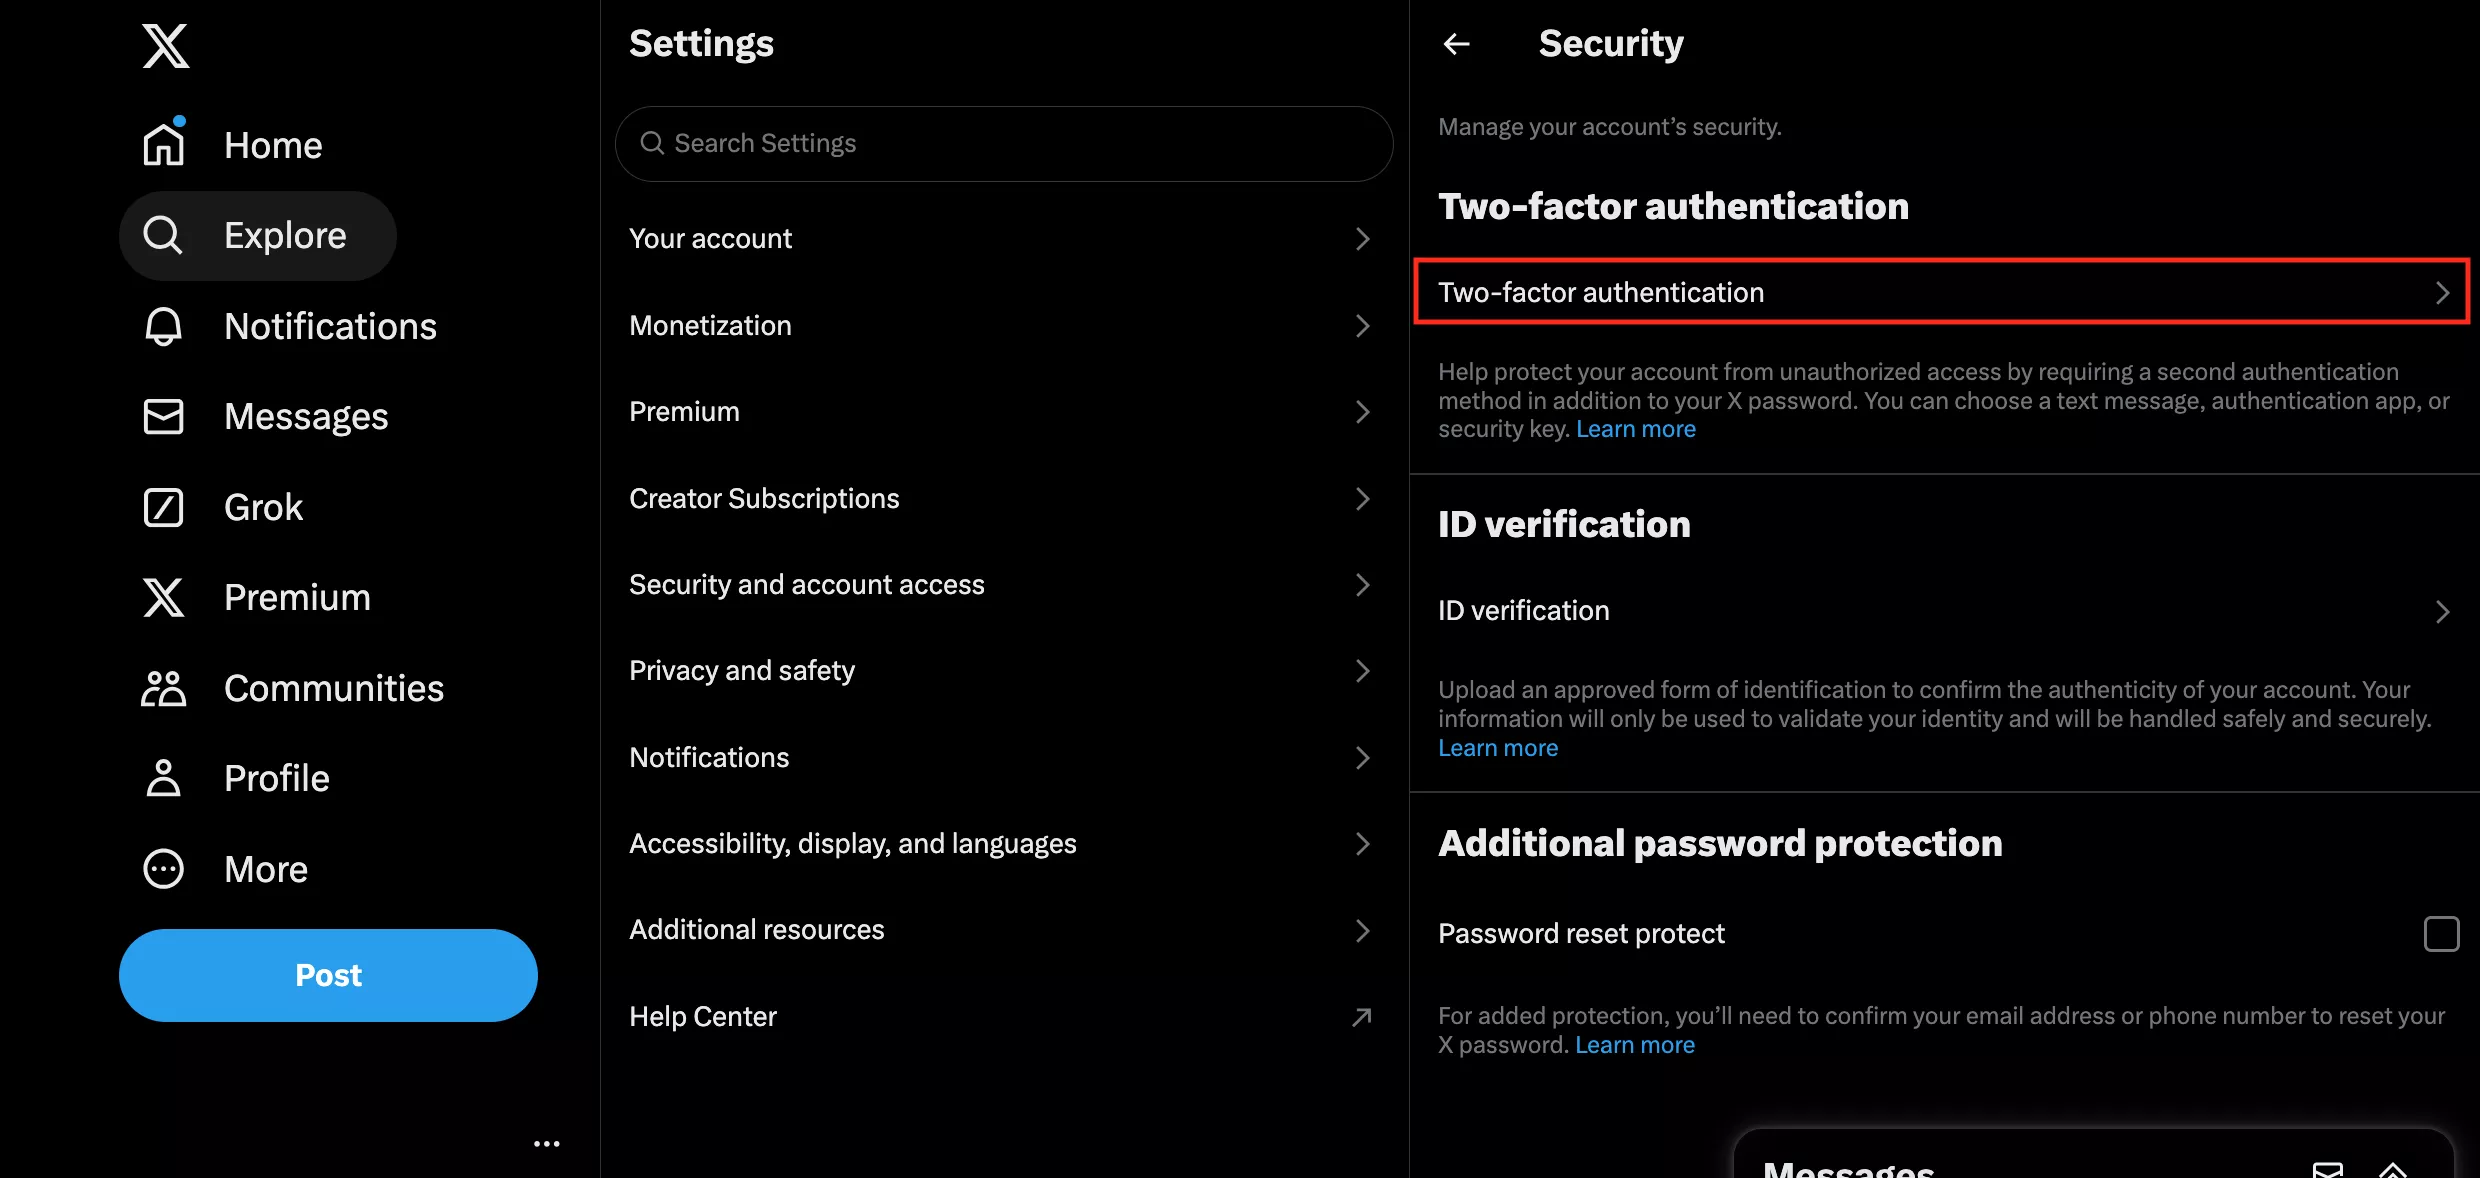Enable the Password reset protect checkbox
Viewport: 2480px width, 1178px height.
tap(2441, 934)
